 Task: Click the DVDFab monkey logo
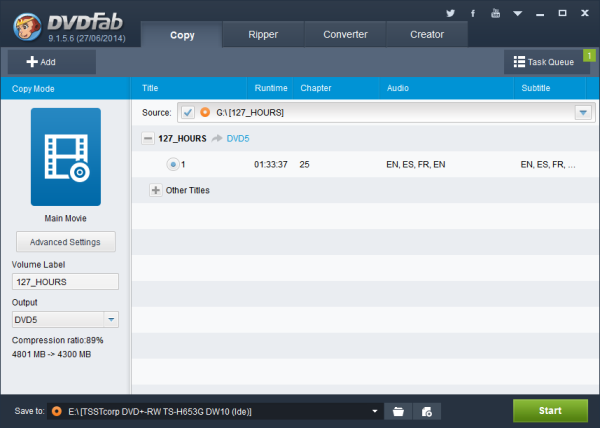coord(27,27)
